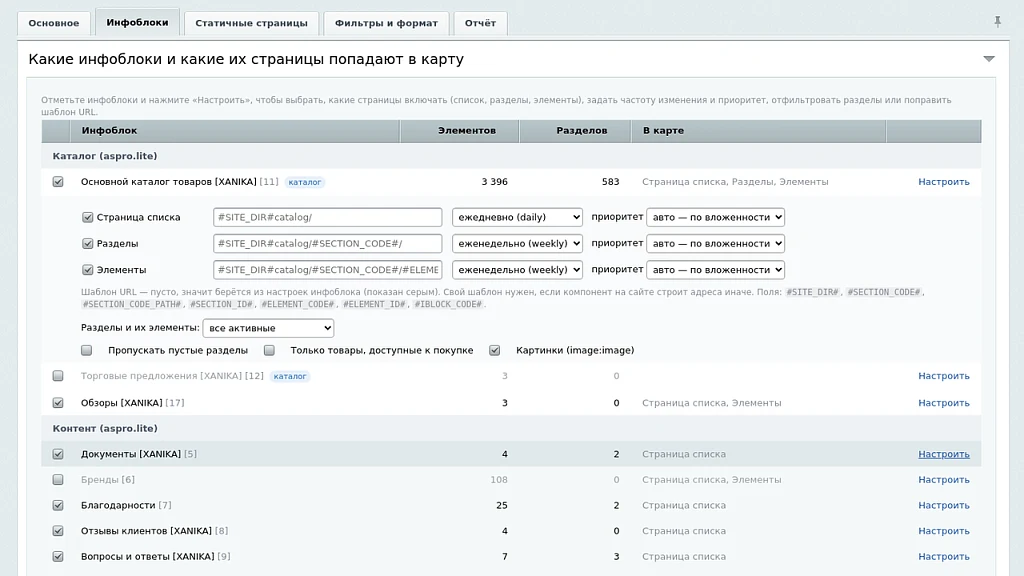Edit the Страница списка URL template field
Viewport: 1024px width, 576px height.
(x=327, y=217)
